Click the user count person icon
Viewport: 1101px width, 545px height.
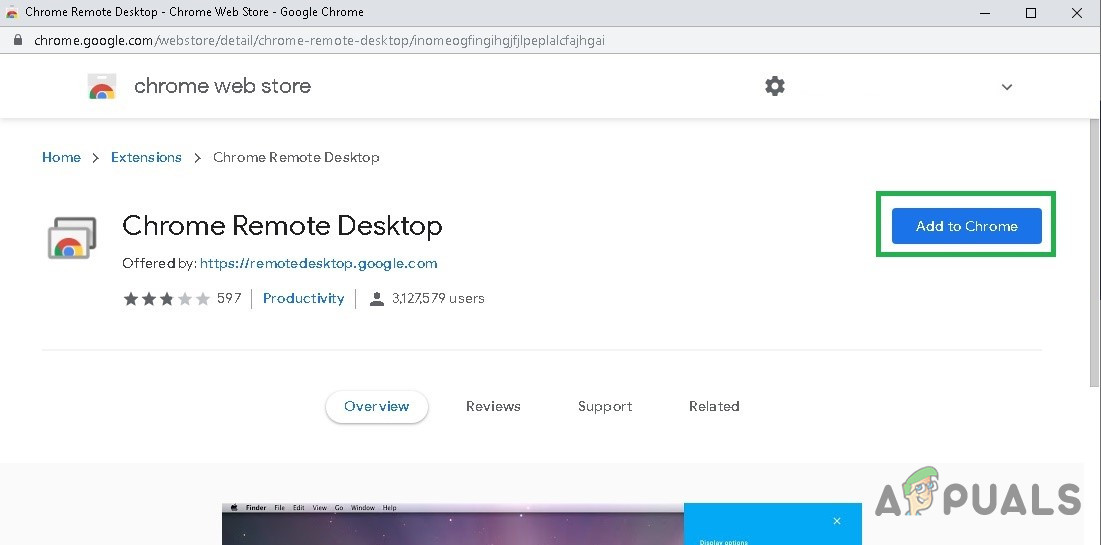click(377, 299)
